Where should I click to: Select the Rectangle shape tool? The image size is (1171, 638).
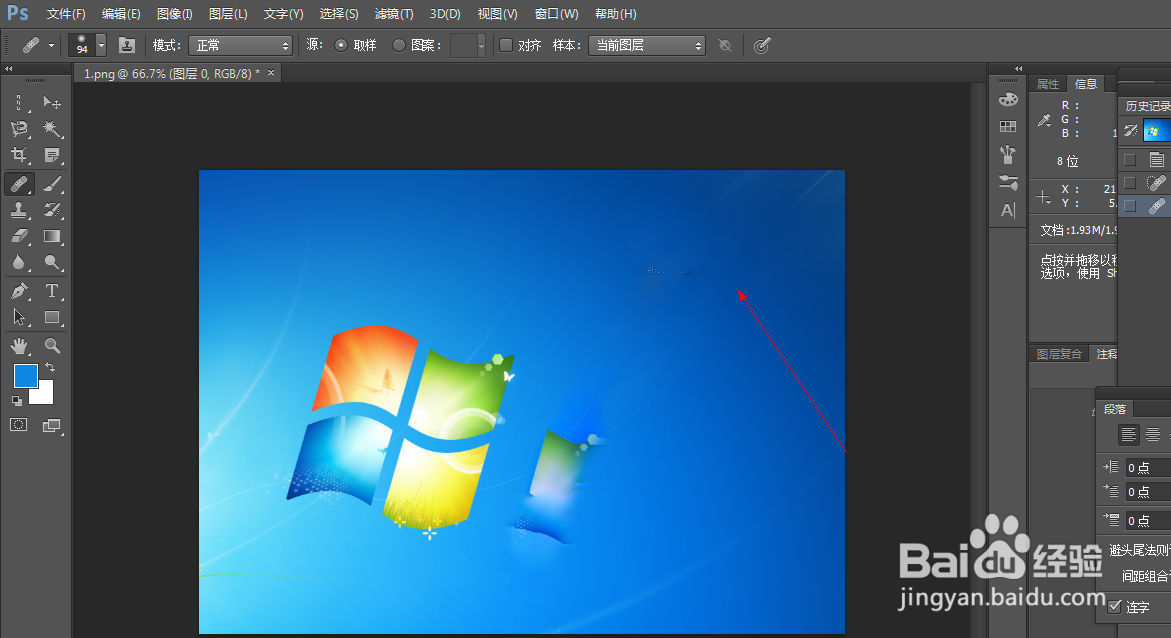tap(52, 318)
